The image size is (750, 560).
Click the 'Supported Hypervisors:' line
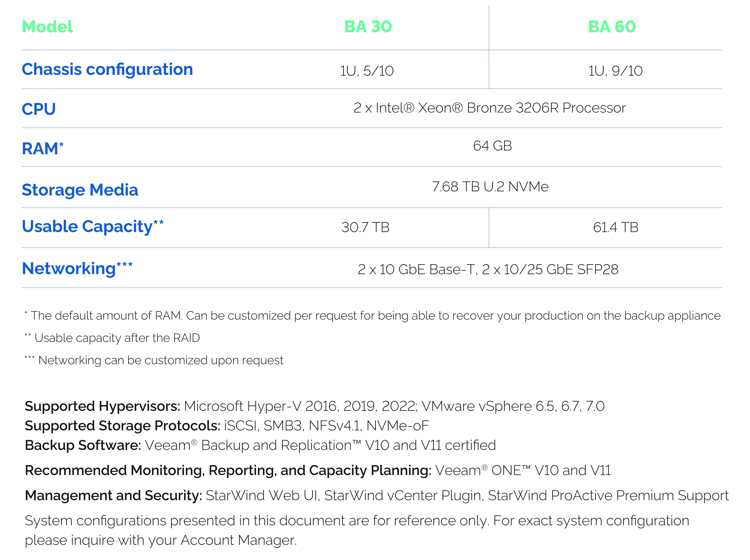click(315, 406)
